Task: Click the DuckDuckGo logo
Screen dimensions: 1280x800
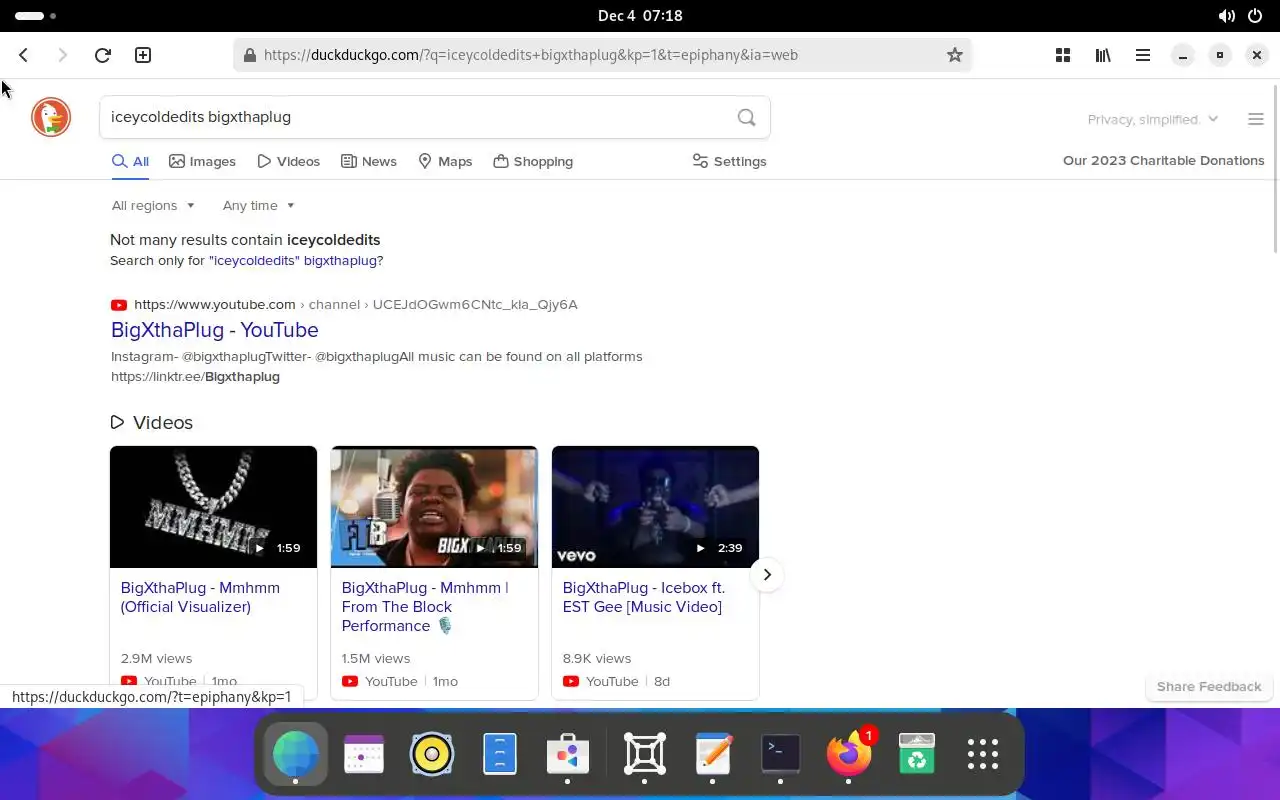Action: coord(51,117)
